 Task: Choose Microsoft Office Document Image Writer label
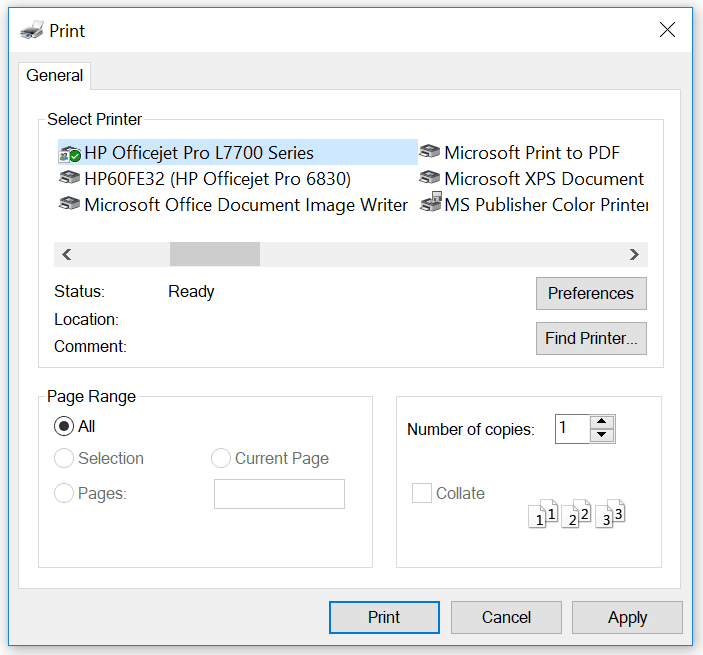tap(246, 205)
